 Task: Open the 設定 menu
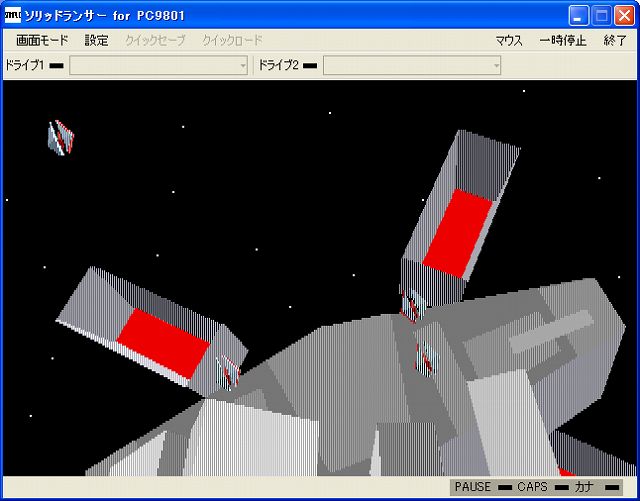point(96,40)
